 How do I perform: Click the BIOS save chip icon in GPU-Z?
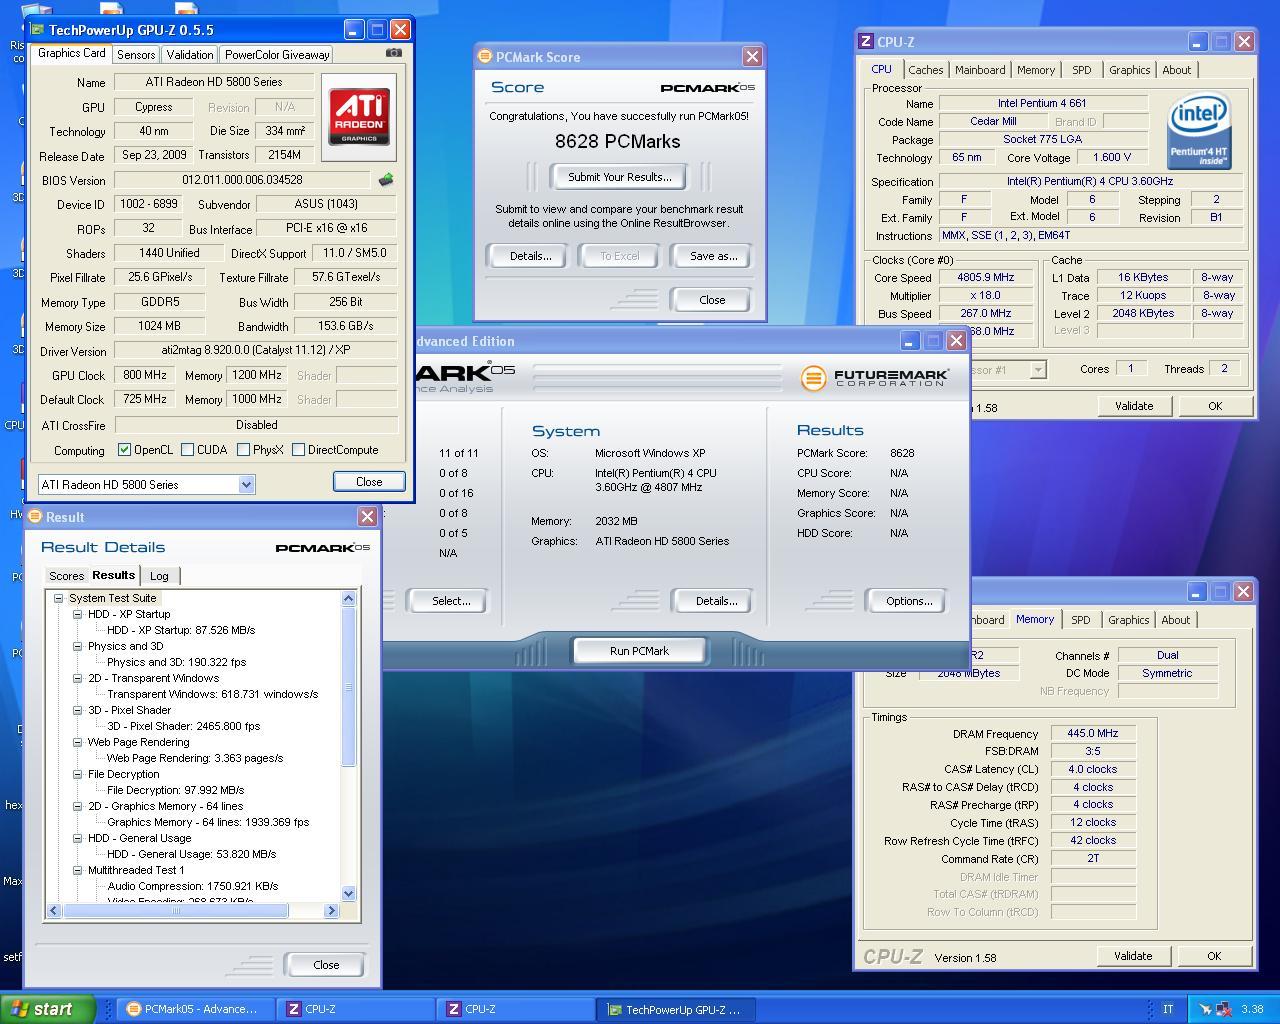pyautogui.click(x=386, y=180)
